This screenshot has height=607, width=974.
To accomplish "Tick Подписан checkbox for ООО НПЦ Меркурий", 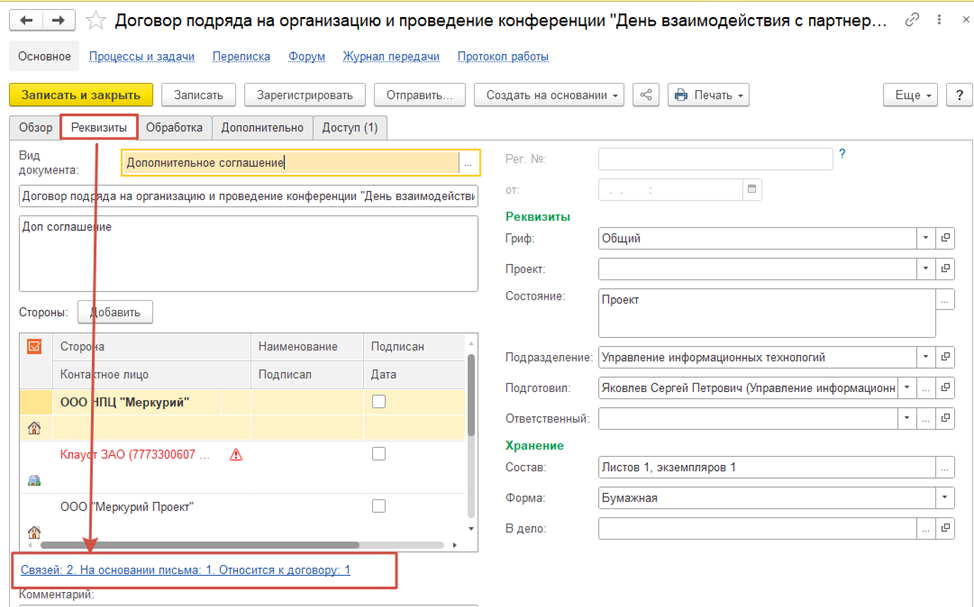I will coord(379,402).
